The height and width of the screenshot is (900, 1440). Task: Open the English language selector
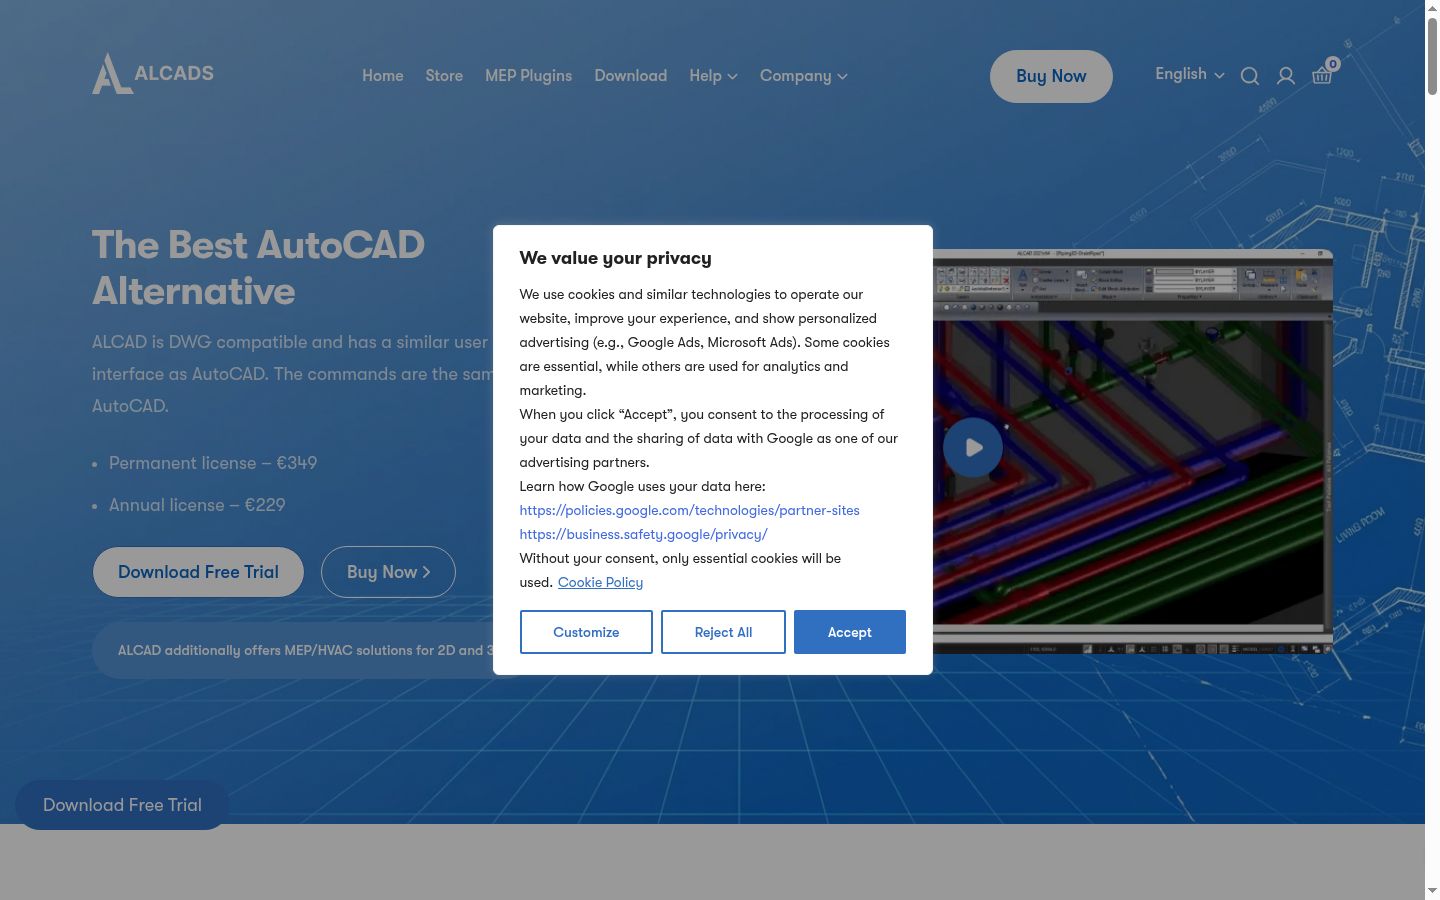(1190, 74)
